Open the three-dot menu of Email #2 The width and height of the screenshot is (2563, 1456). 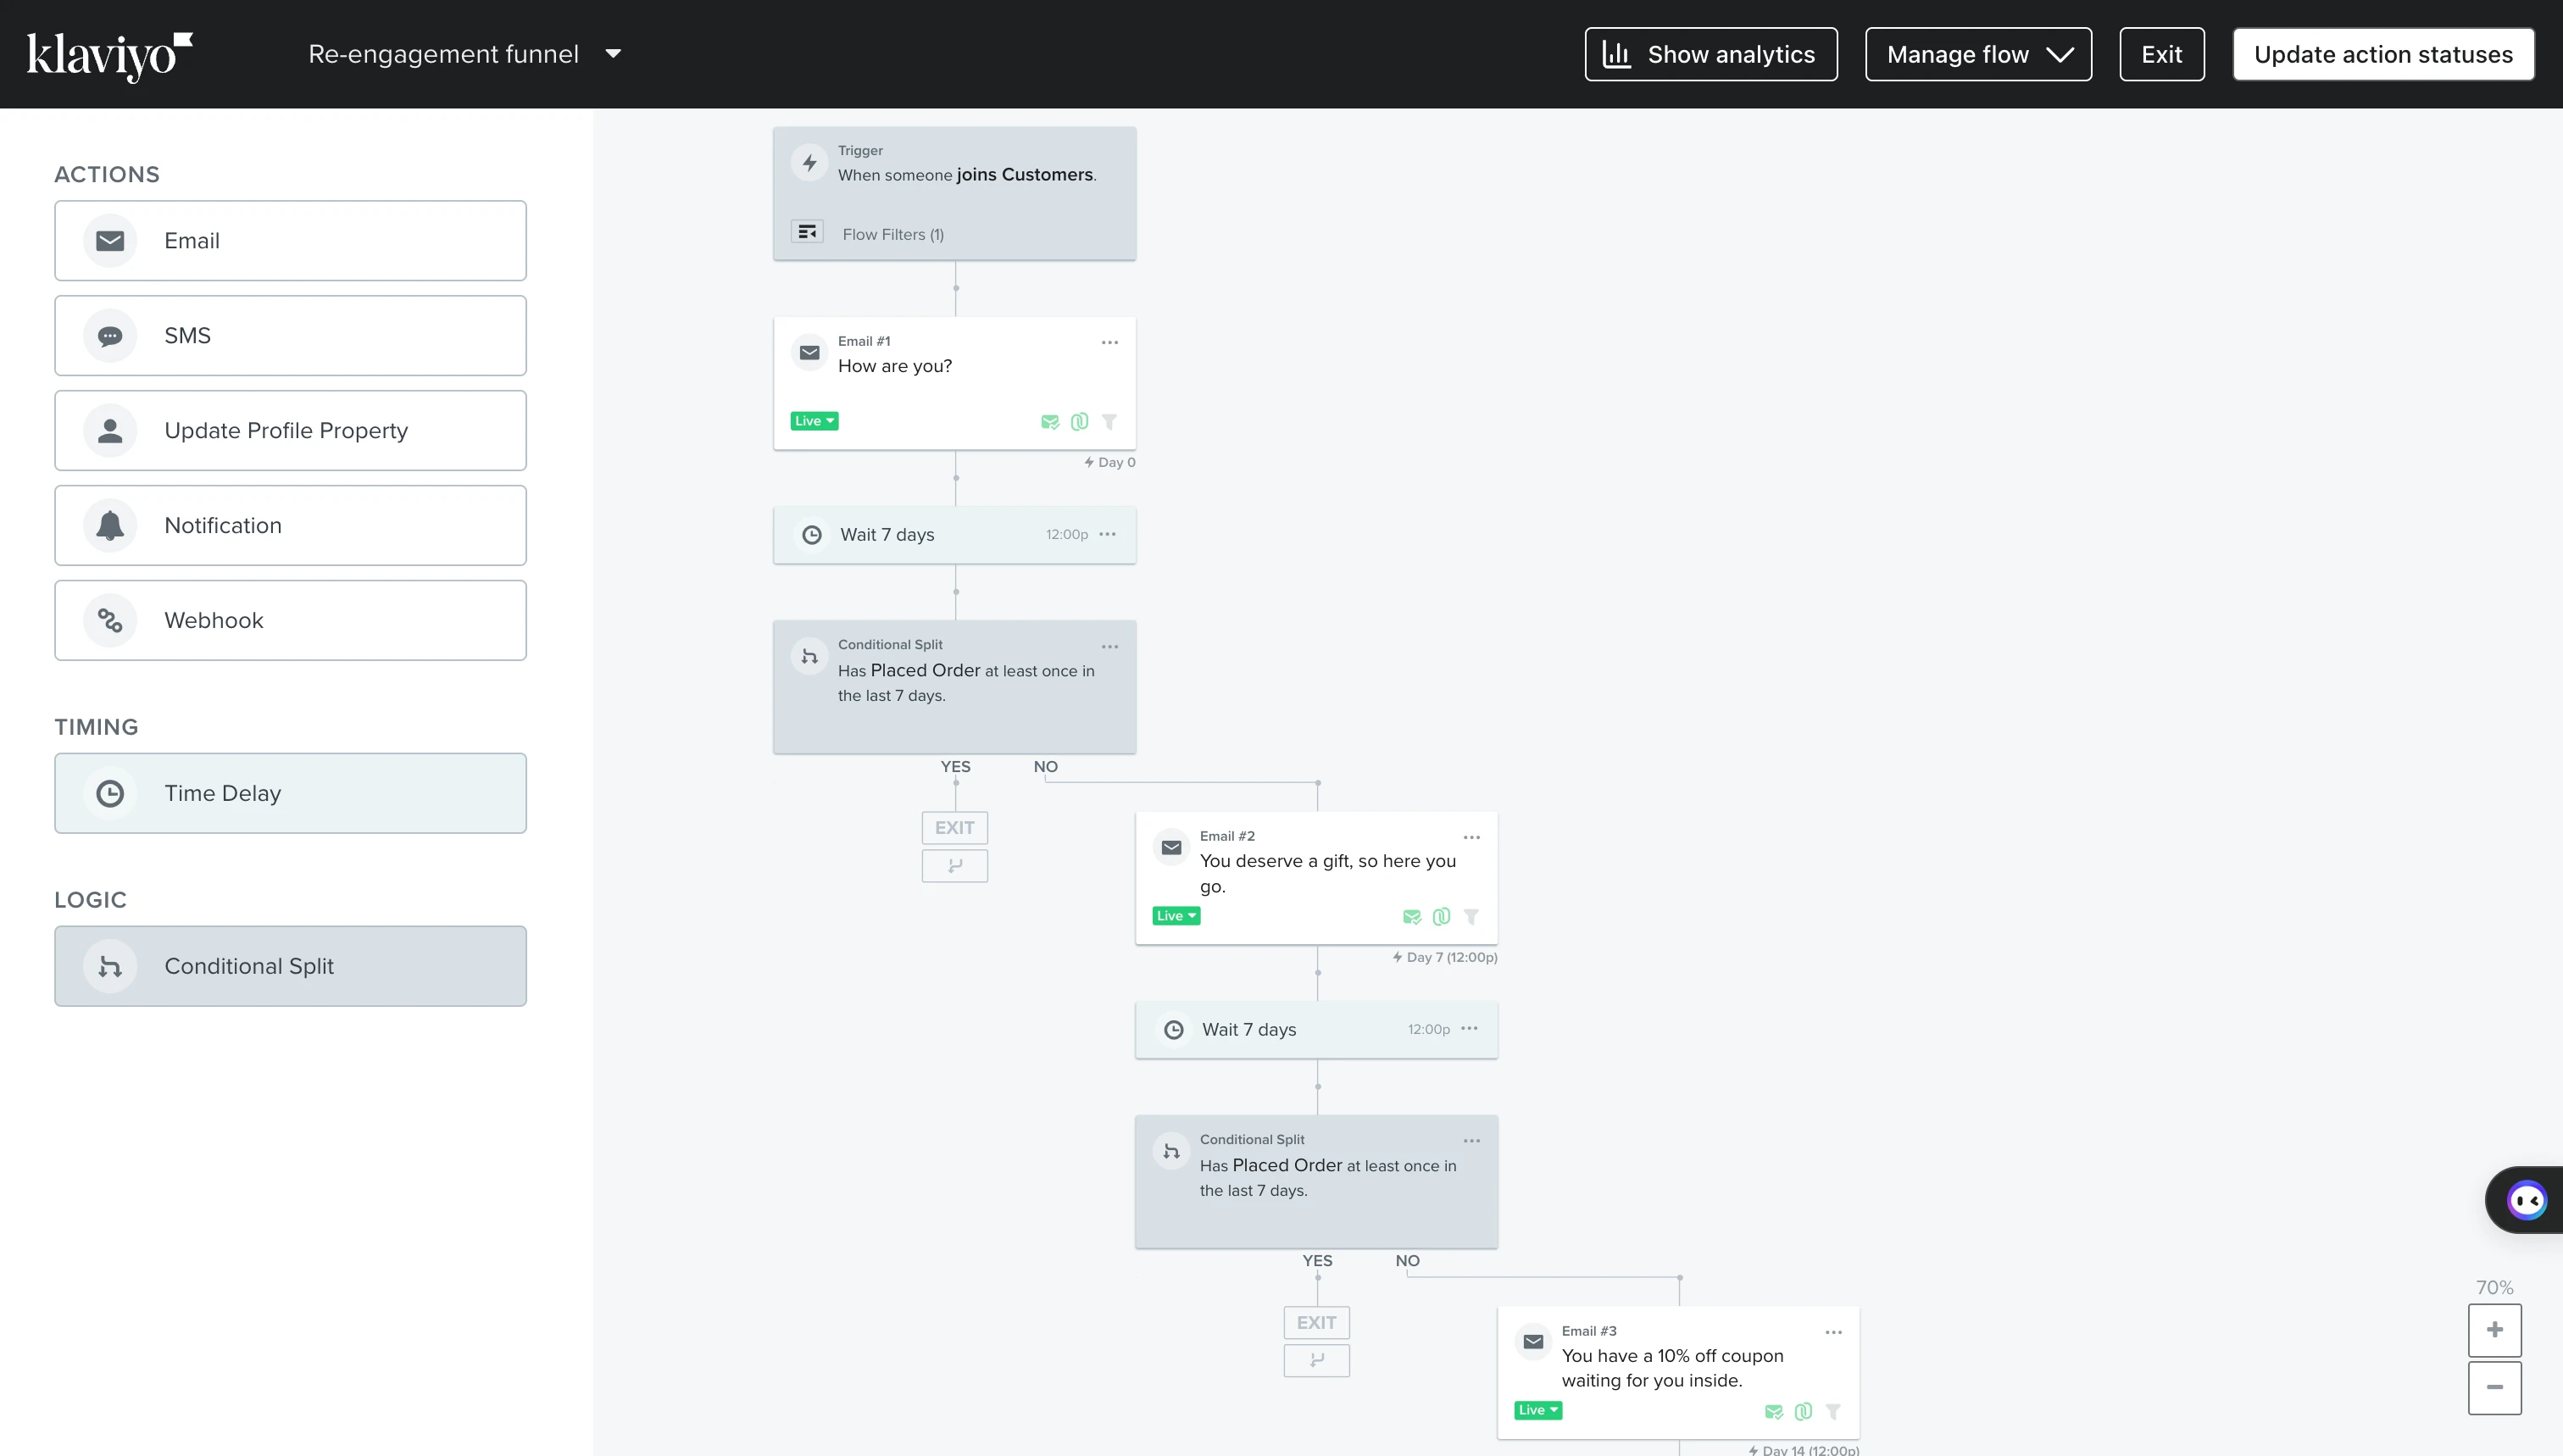1472,838
